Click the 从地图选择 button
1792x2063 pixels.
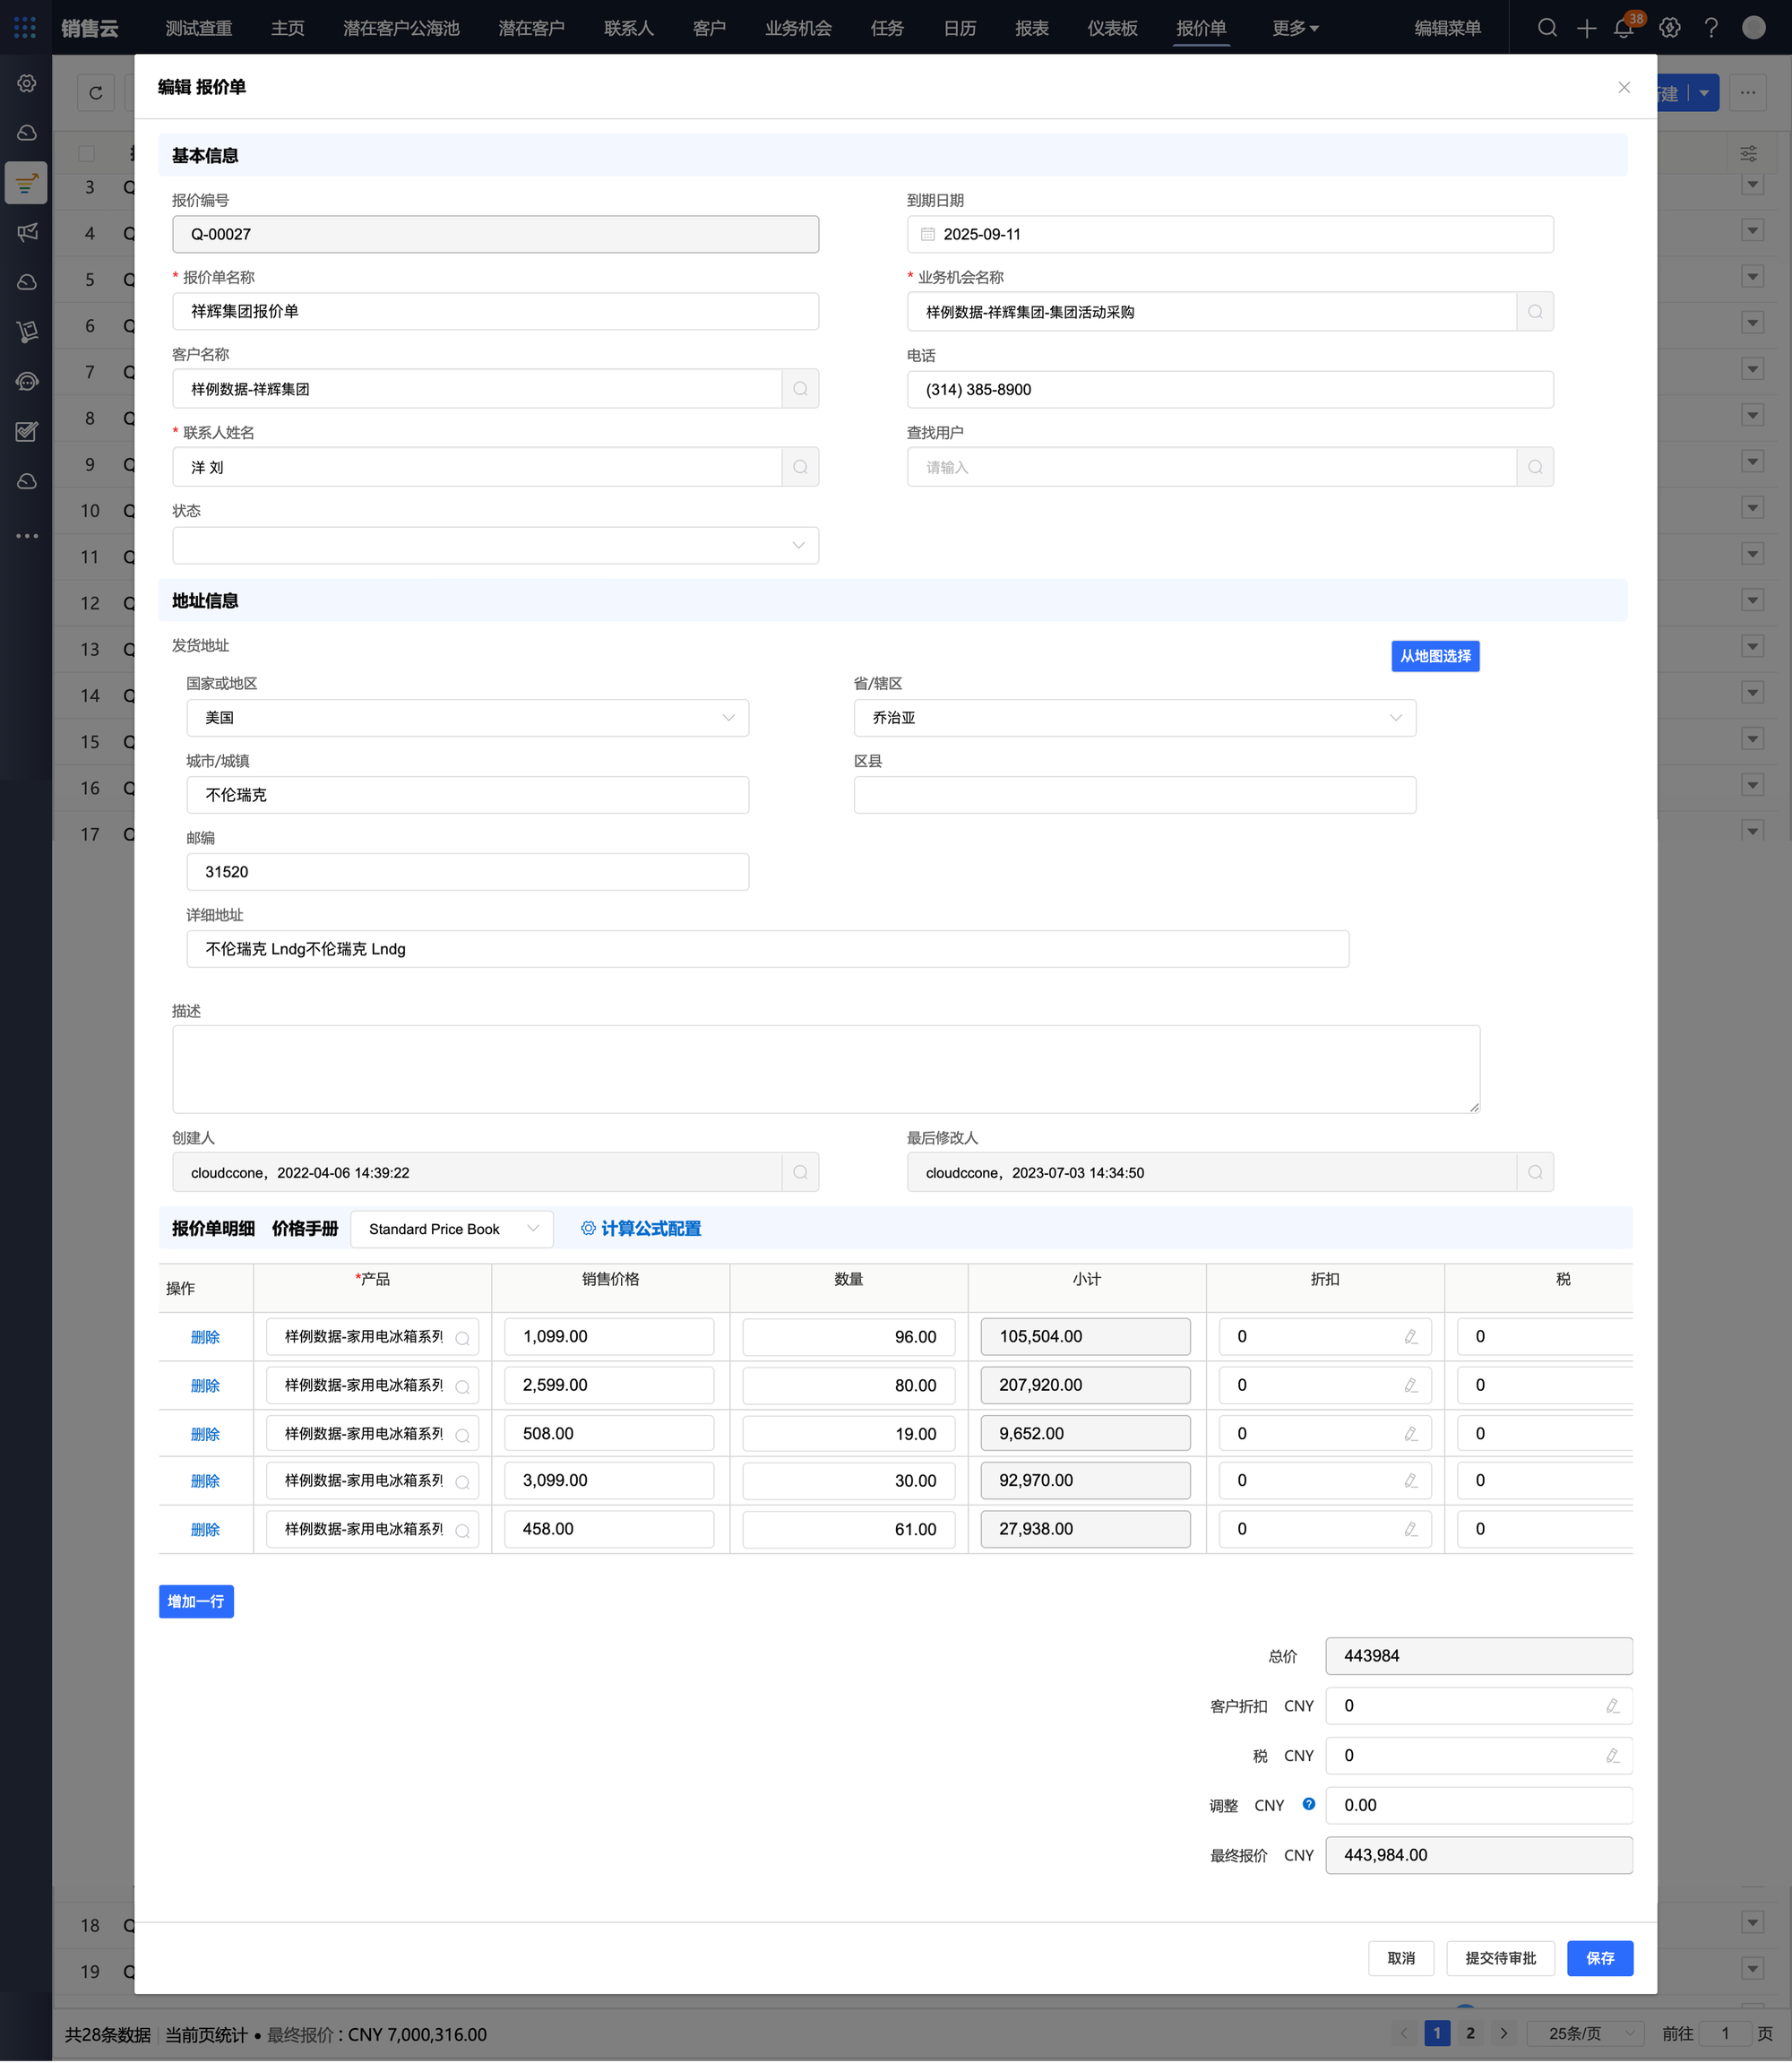(1435, 656)
